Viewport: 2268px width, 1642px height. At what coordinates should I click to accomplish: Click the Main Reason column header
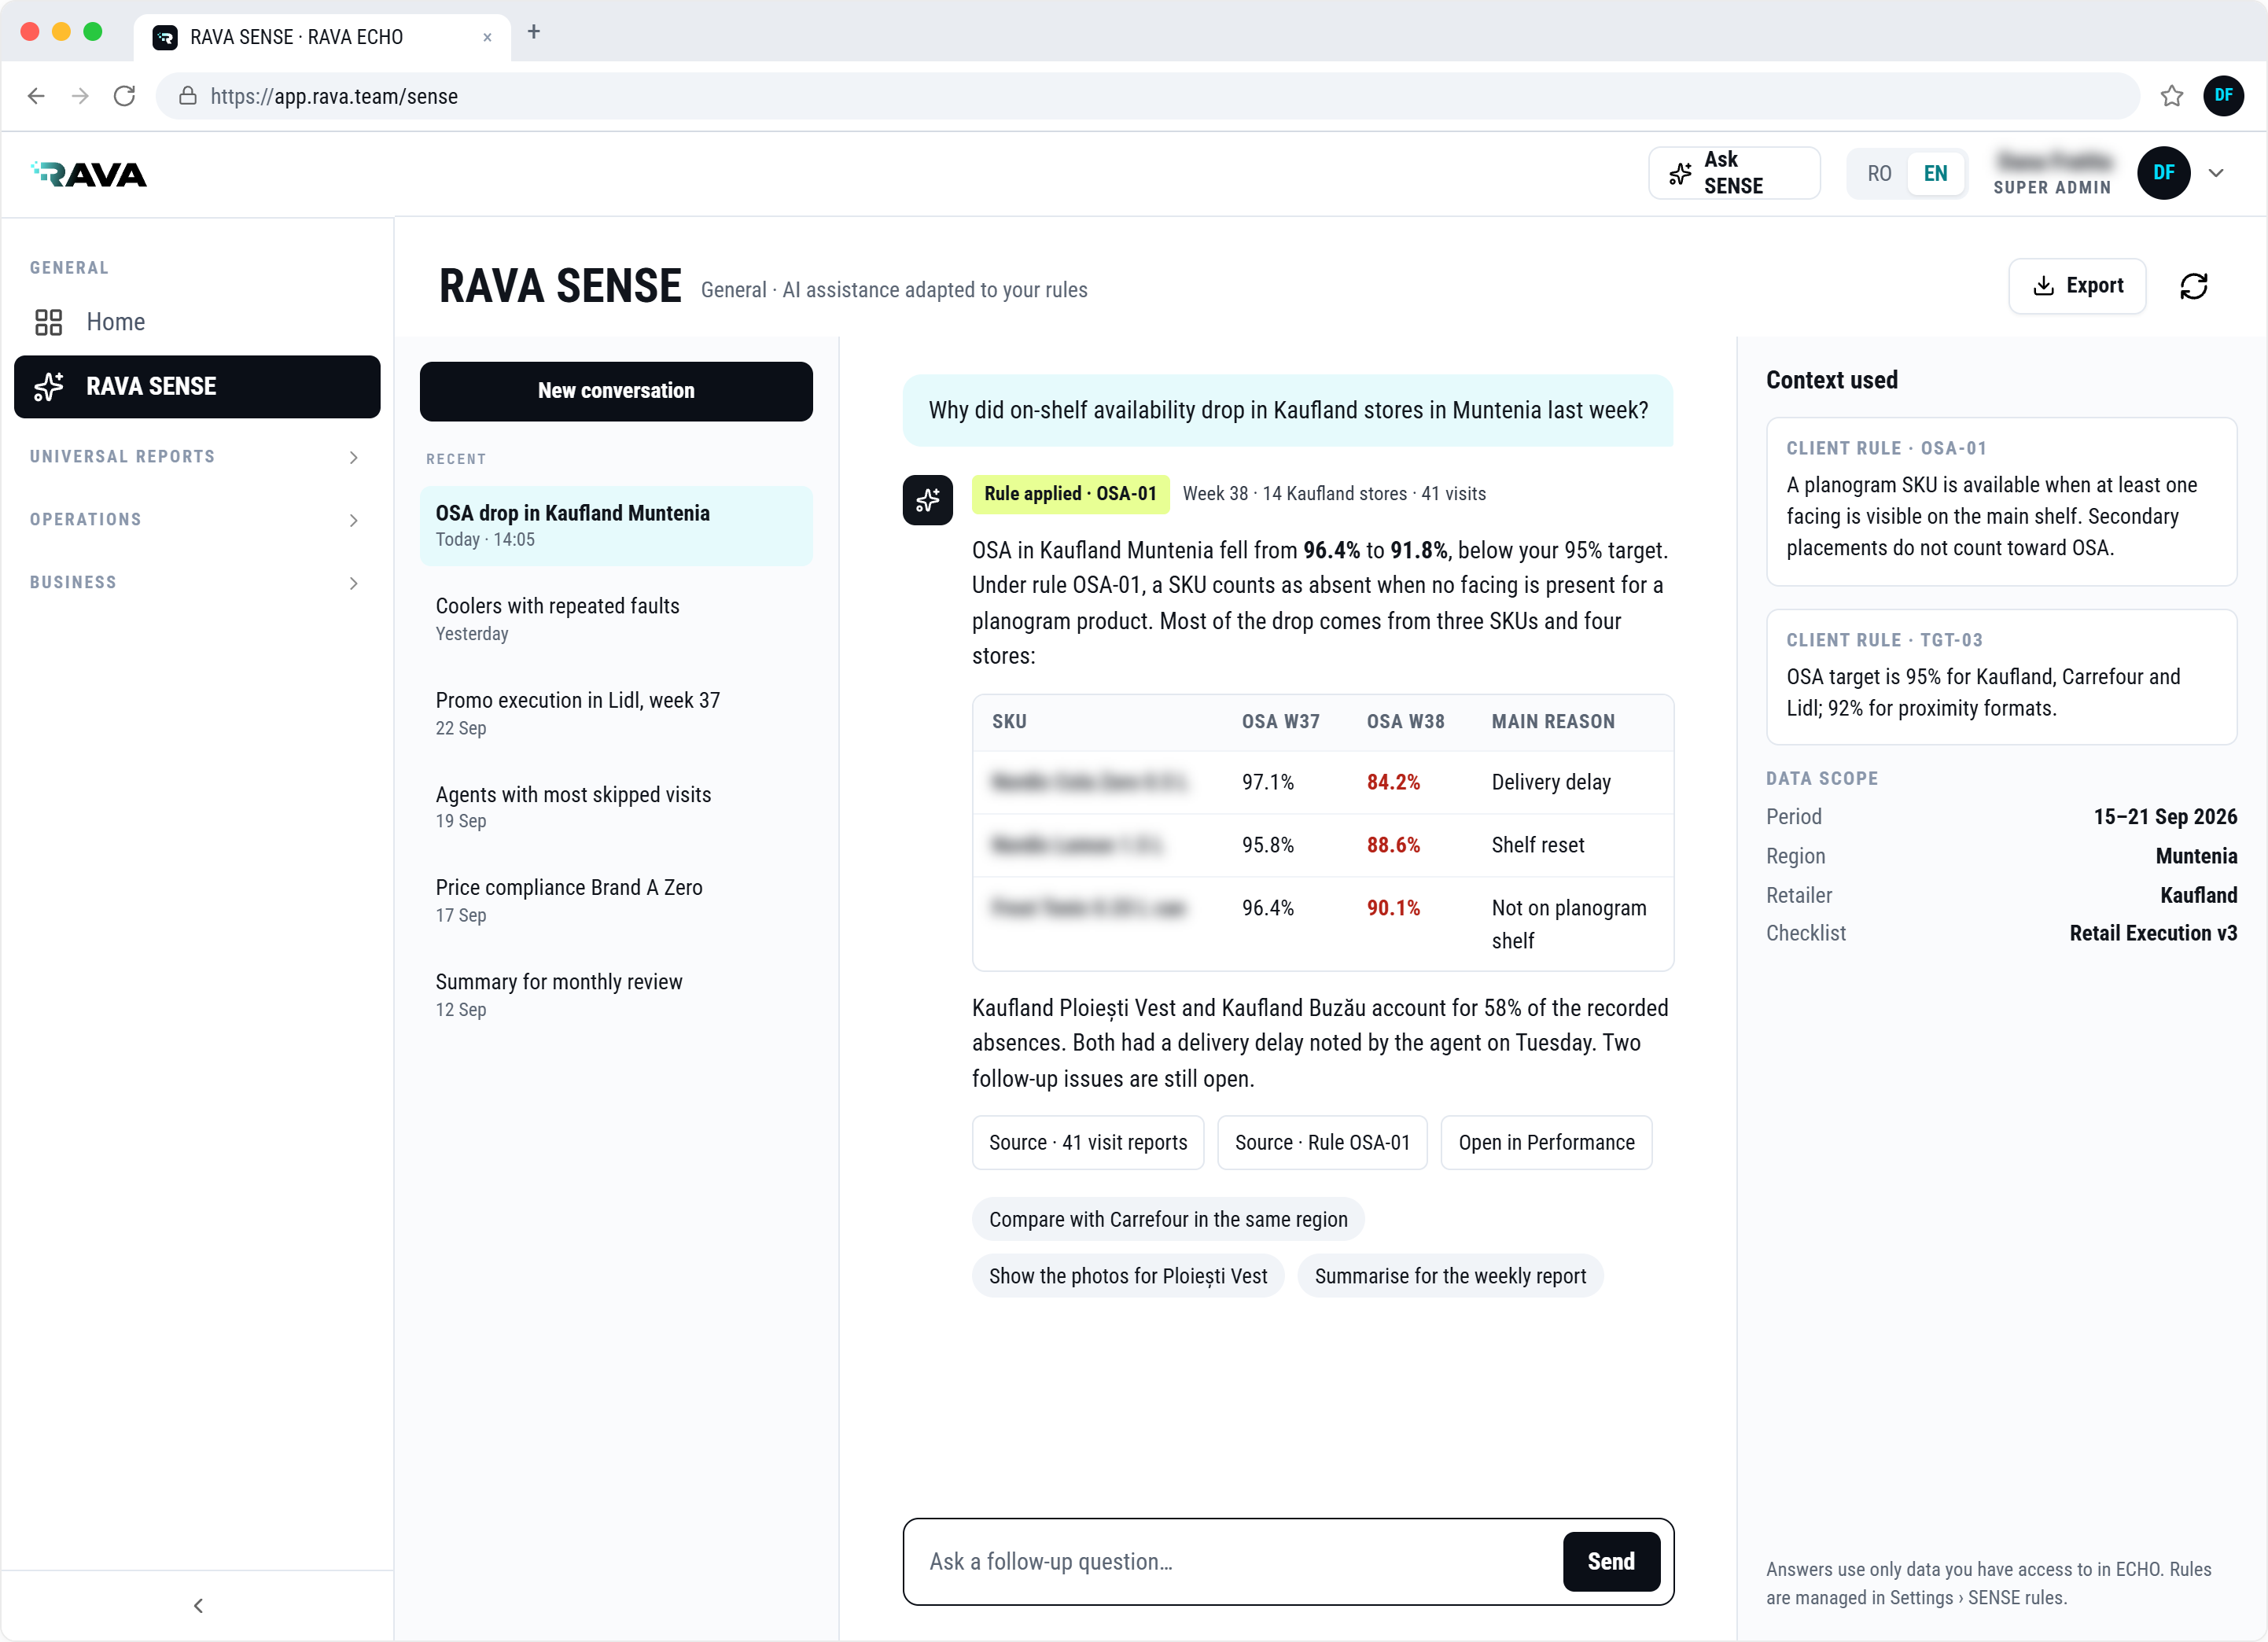tap(1553, 722)
